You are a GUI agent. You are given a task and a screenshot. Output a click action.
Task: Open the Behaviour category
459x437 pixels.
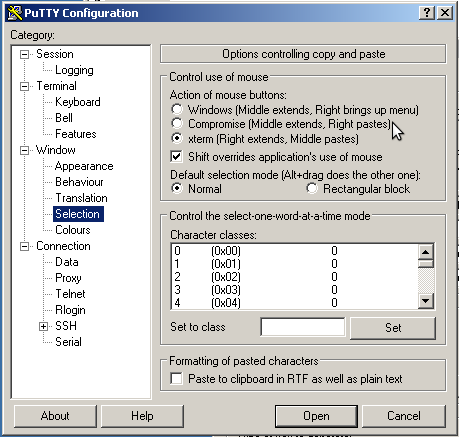coord(79,182)
